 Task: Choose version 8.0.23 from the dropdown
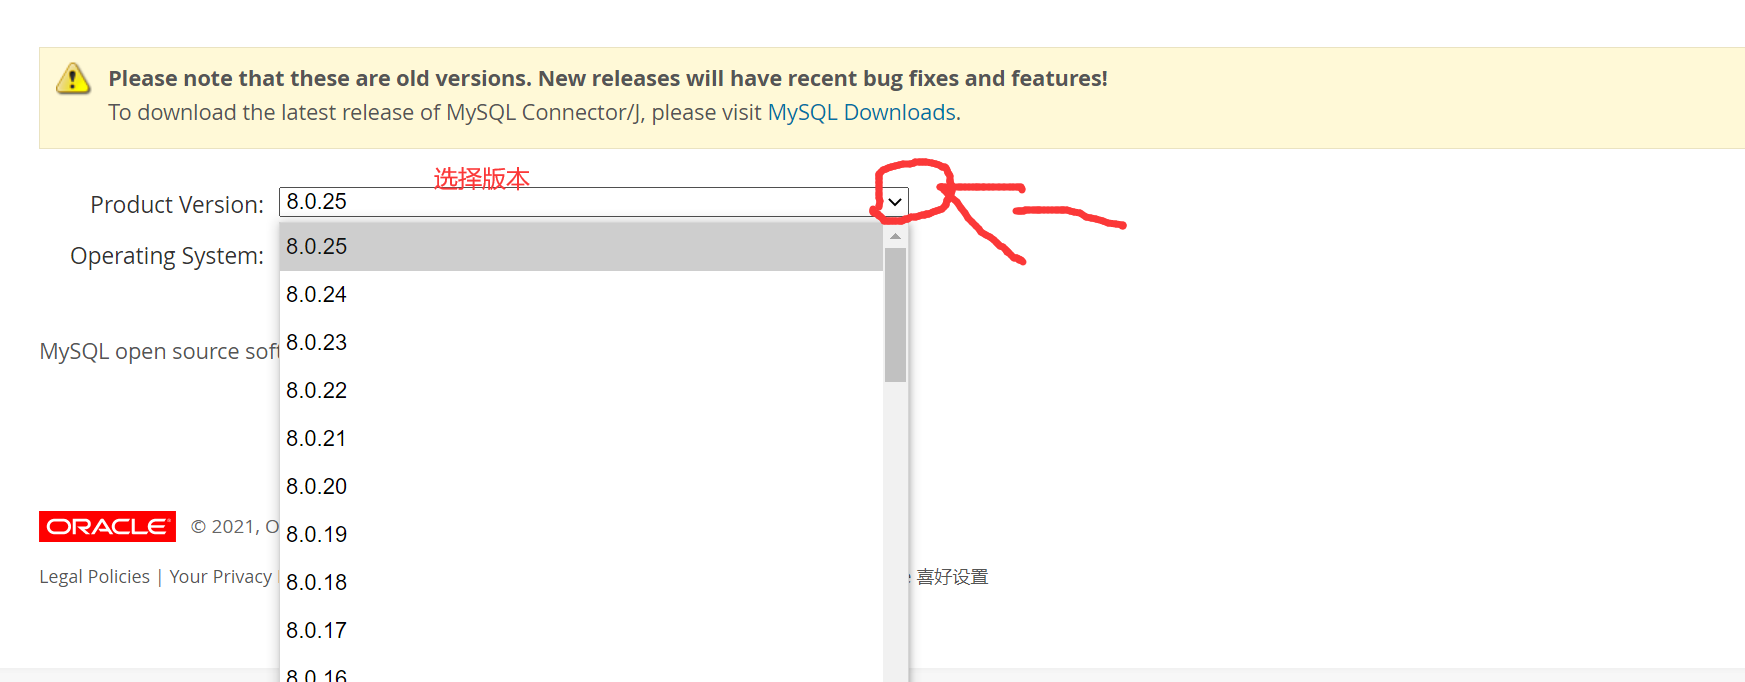click(582, 342)
